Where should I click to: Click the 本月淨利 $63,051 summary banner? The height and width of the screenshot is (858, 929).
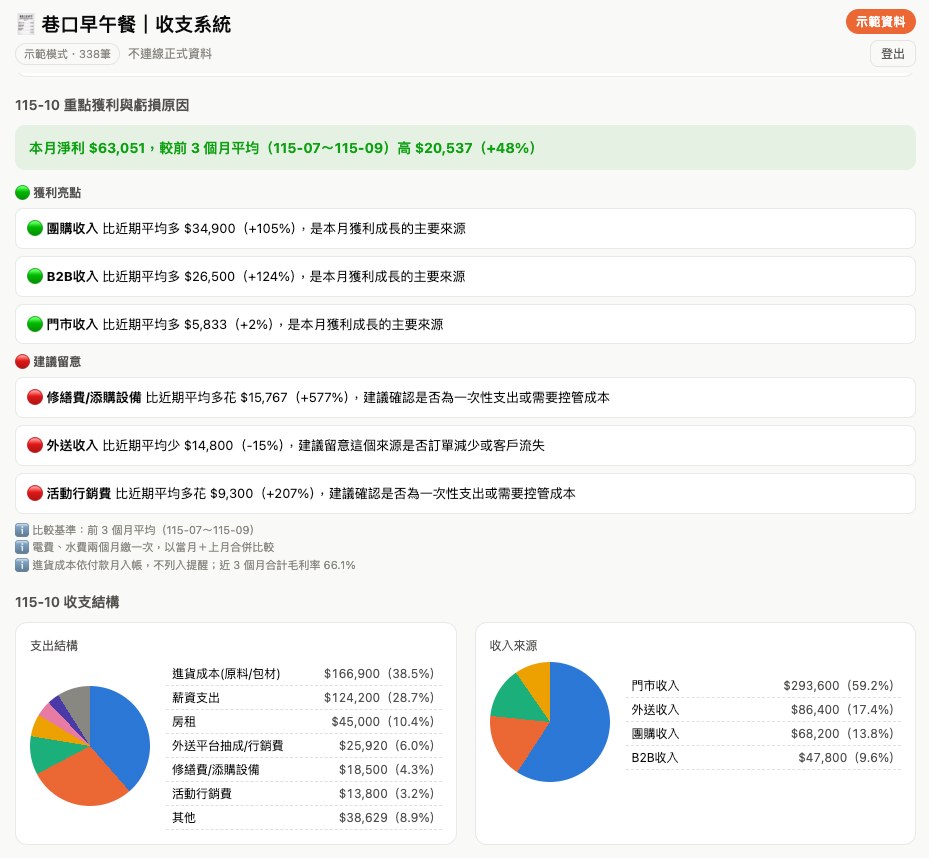point(465,148)
